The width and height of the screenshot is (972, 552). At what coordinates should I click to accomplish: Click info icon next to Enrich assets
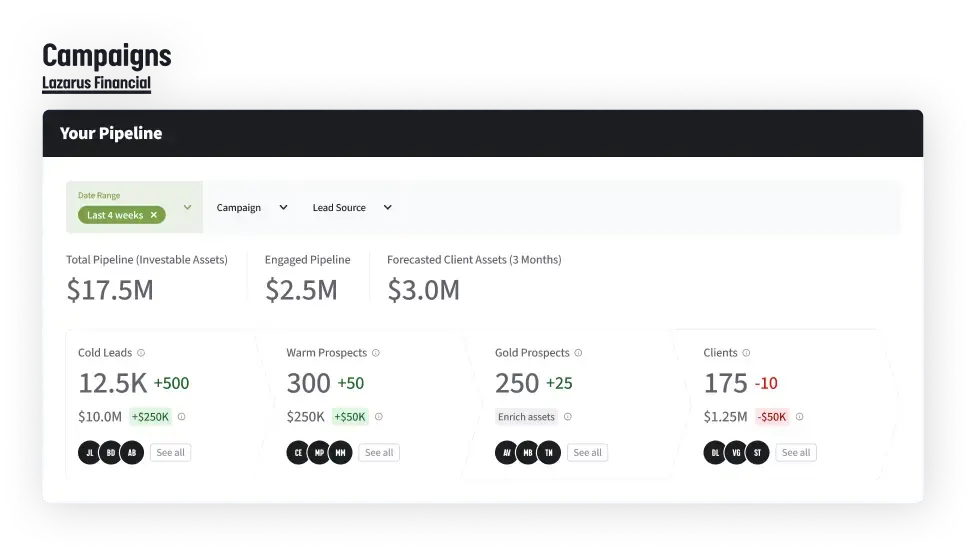coord(568,417)
